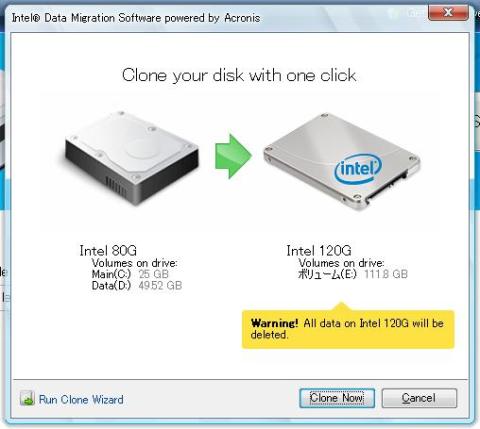Click the green arrow between drives
Screen dimensions: 480x429
click(233, 156)
